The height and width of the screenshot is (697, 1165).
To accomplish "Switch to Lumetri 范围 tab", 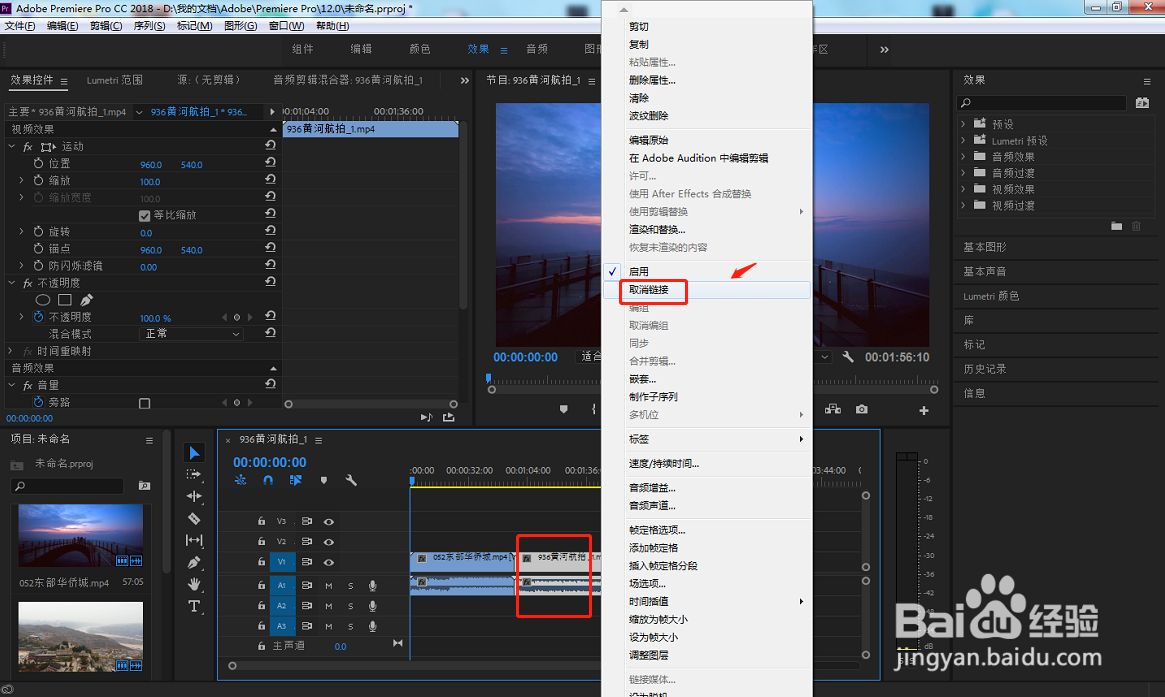I will pos(114,80).
